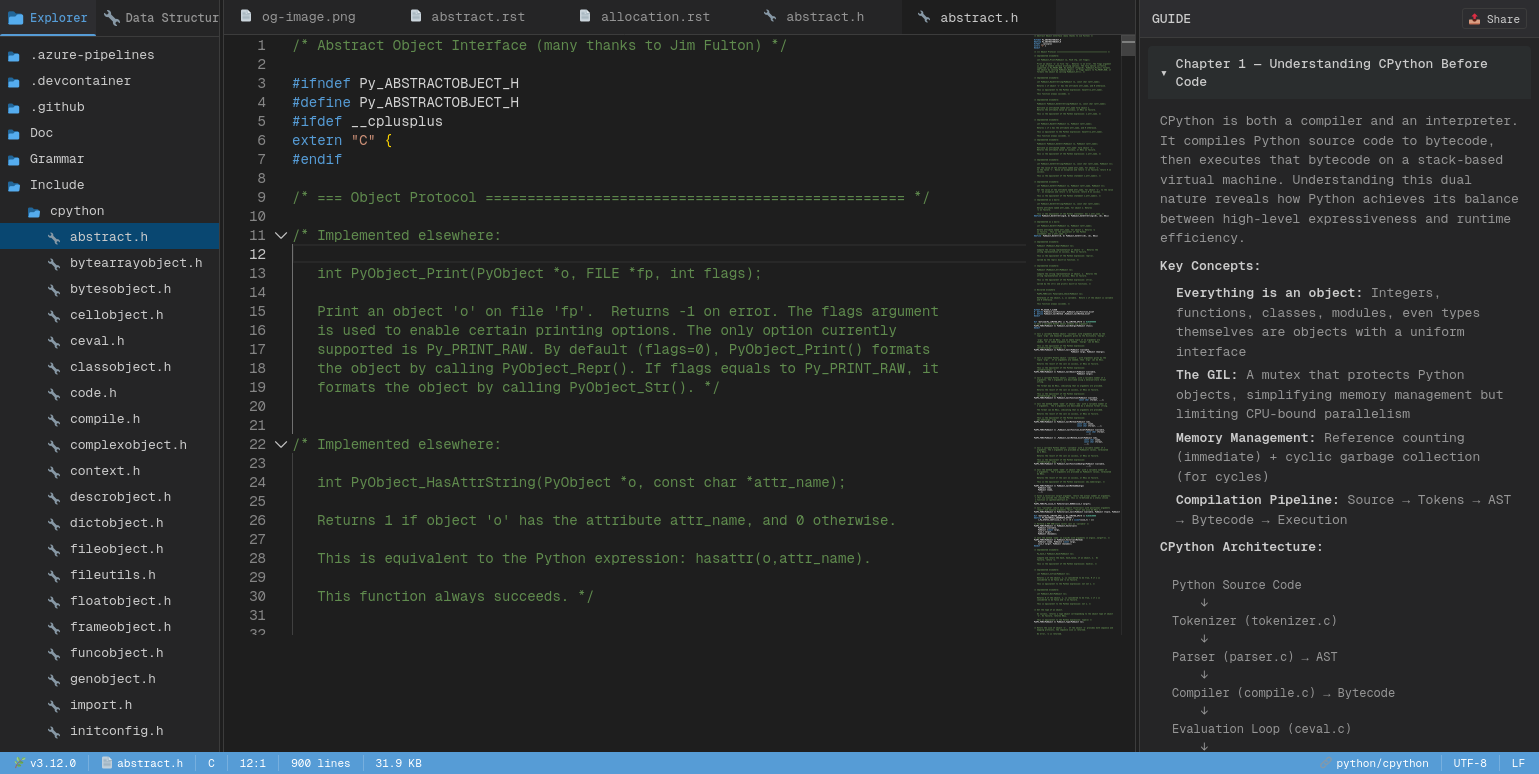Click the v3.12.0 version icon in status bar
This screenshot has height=774, width=1539.
[x=20, y=763]
